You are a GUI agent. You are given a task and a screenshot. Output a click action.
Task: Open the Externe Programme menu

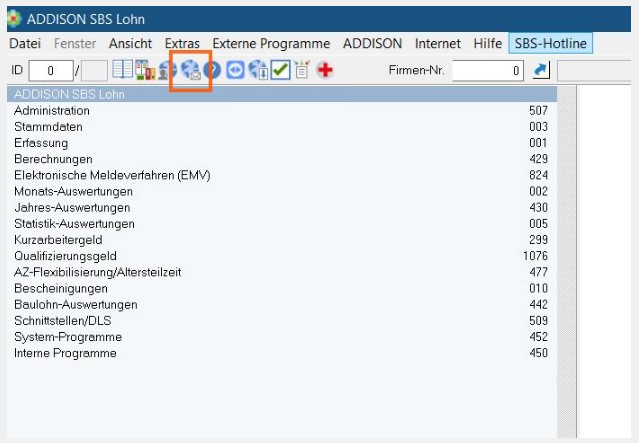pos(271,43)
